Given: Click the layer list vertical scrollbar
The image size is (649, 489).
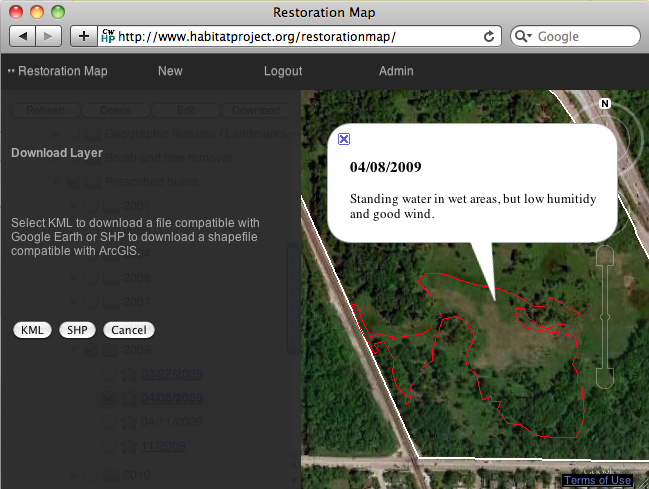Looking at the screenshot, I should 293,298.
